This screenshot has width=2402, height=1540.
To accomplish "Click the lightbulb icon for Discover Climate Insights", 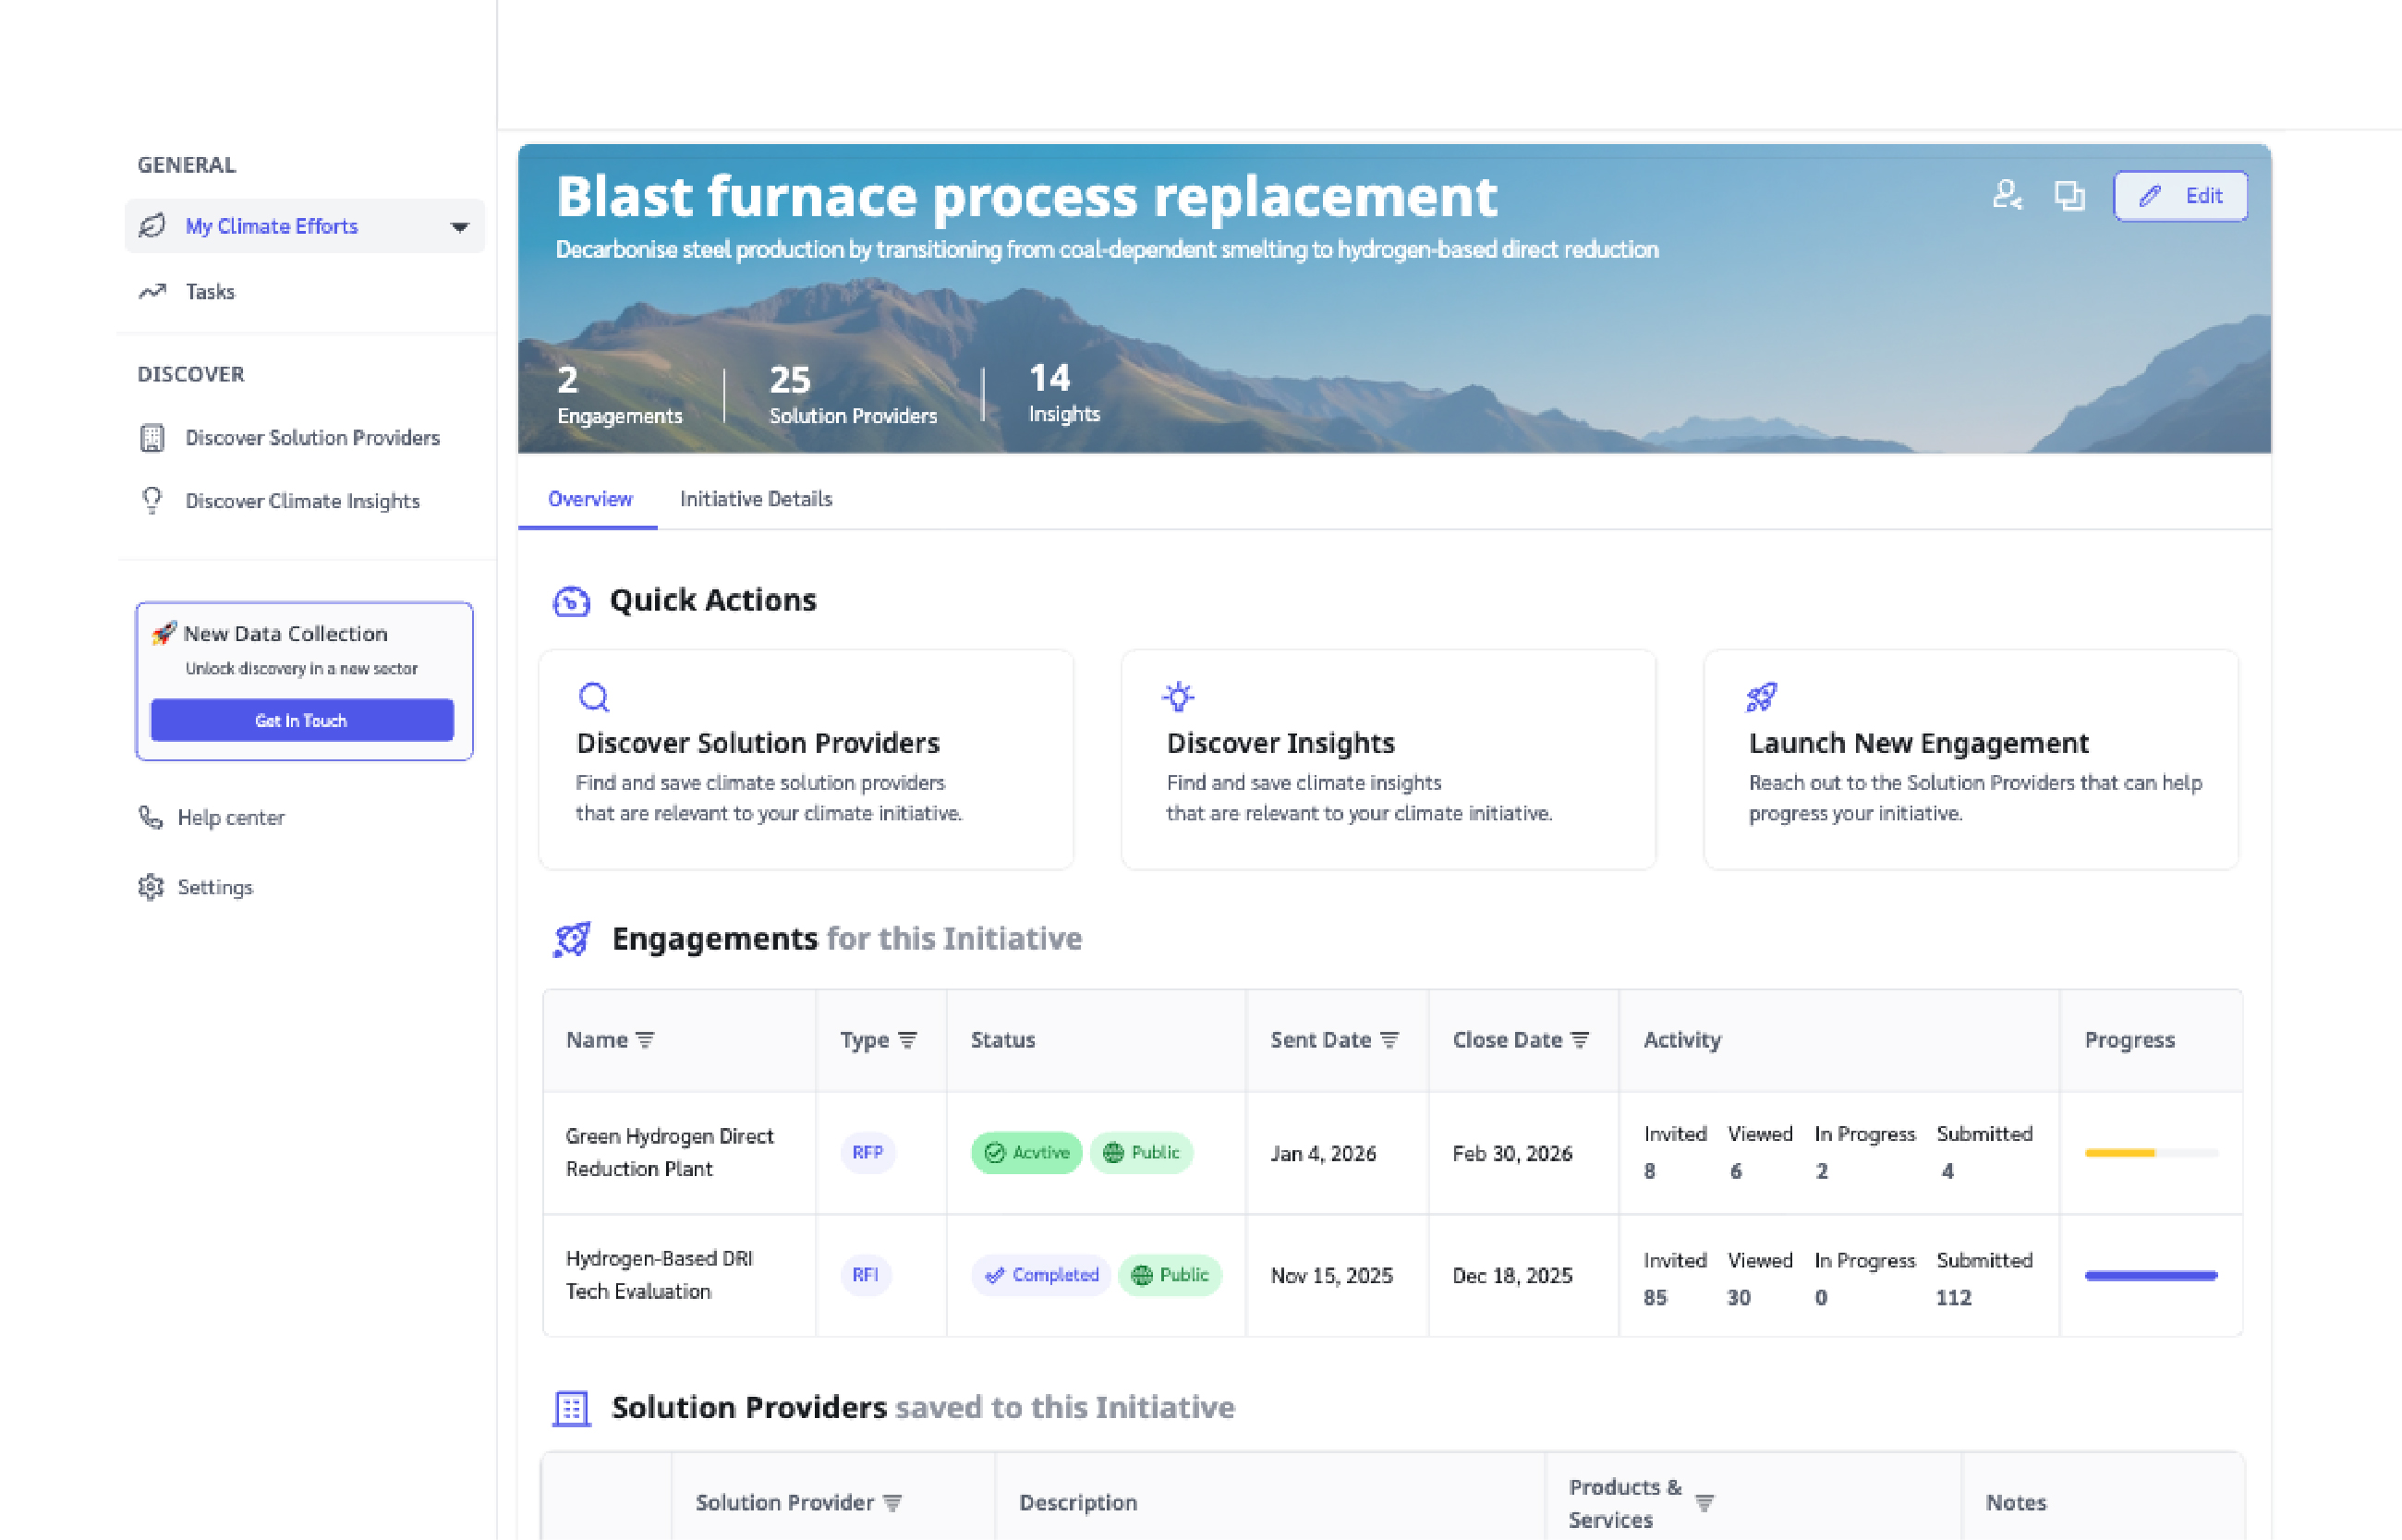I will click(152, 500).
